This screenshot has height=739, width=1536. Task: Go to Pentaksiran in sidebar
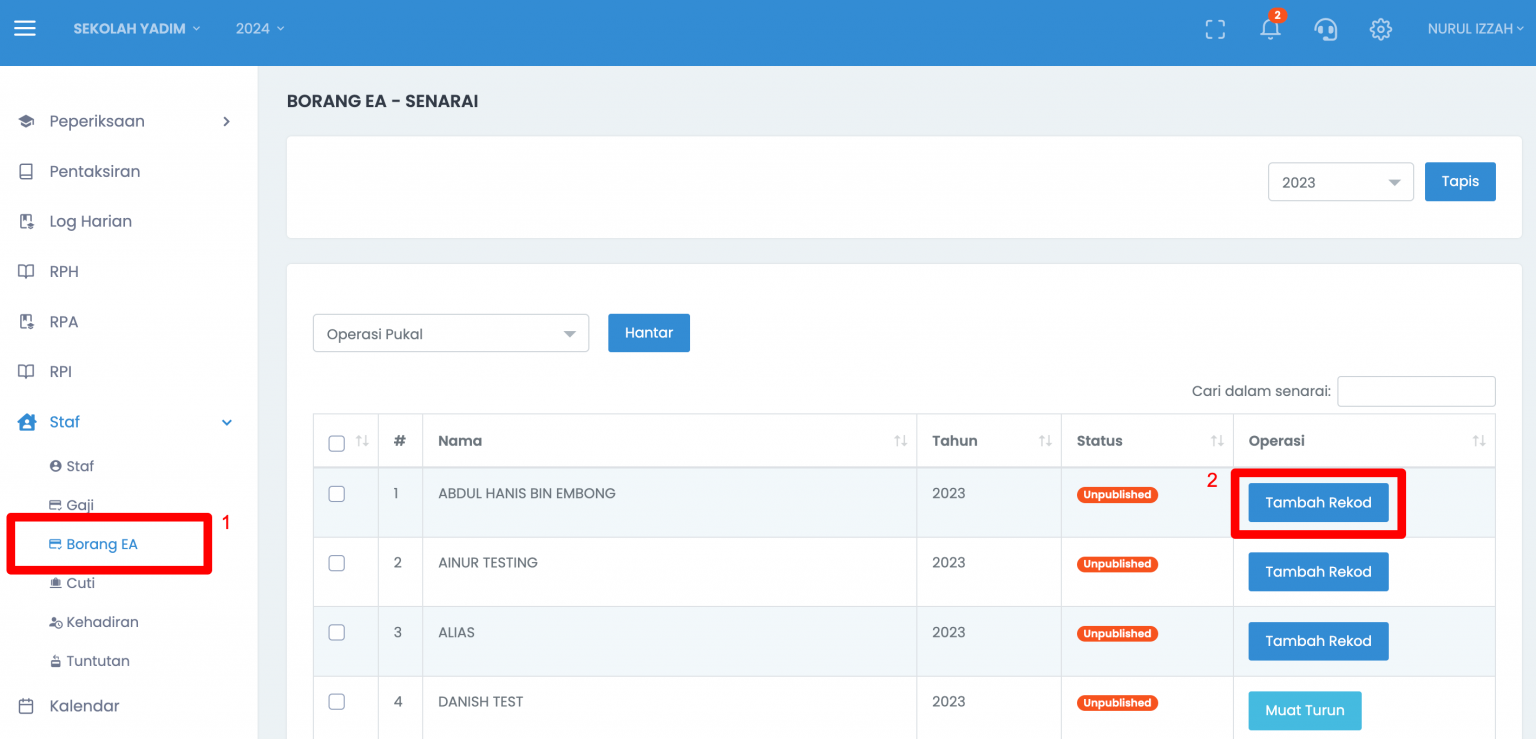click(94, 171)
